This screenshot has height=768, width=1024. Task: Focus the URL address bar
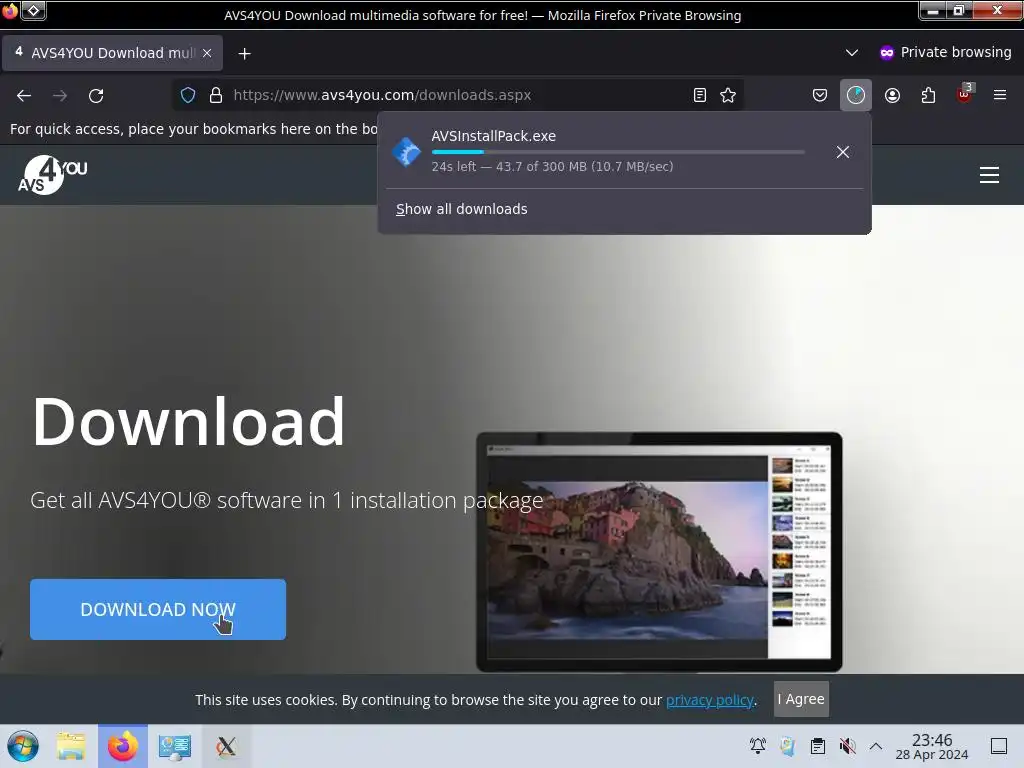tap(457, 95)
